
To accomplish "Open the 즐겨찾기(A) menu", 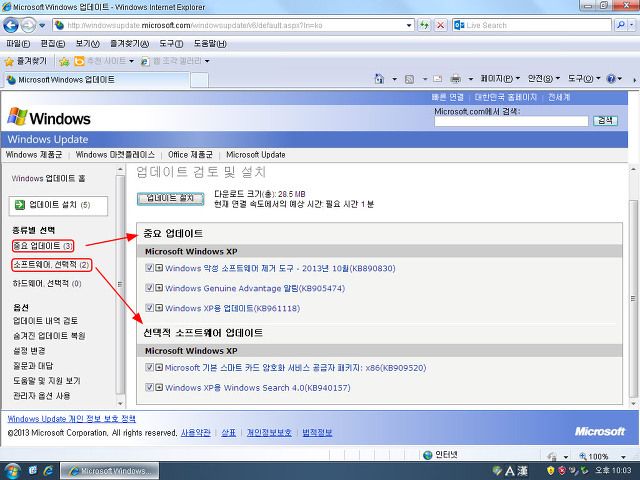I will 129,44.
